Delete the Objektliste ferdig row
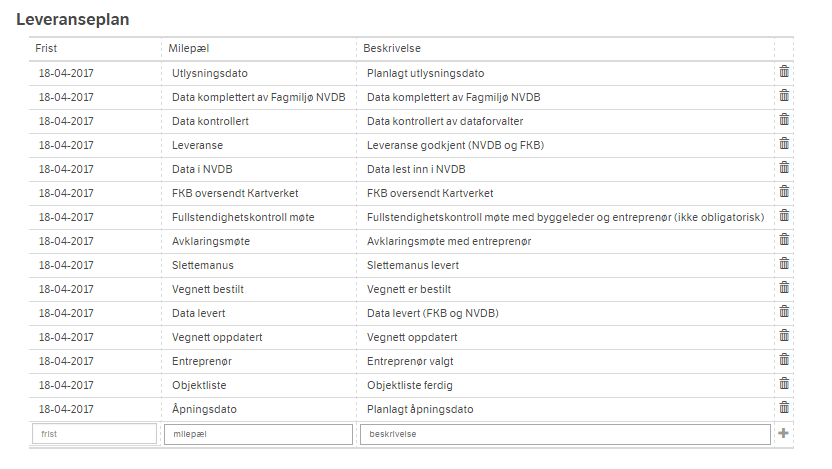 tap(784, 384)
